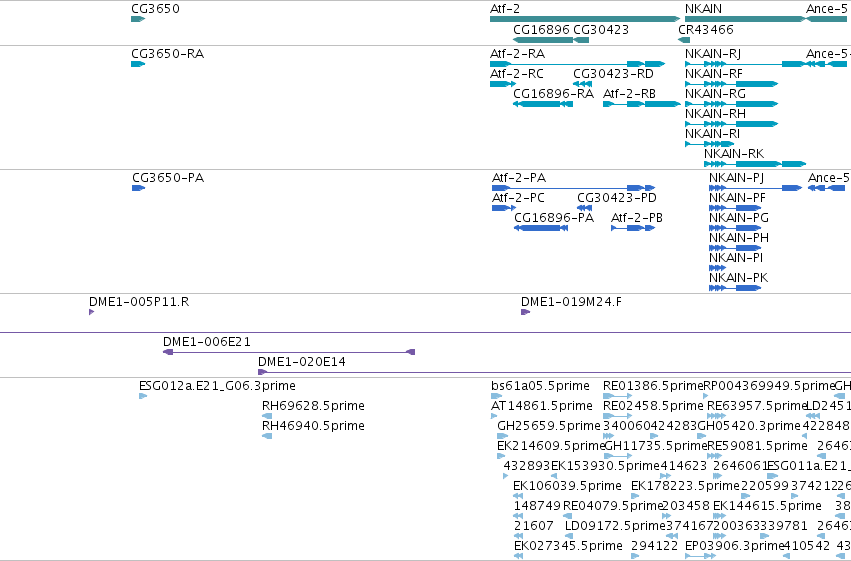The width and height of the screenshot is (851, 561).
Task: Select the NKAIN-PJ protein feature
Action: click(755, 188)
